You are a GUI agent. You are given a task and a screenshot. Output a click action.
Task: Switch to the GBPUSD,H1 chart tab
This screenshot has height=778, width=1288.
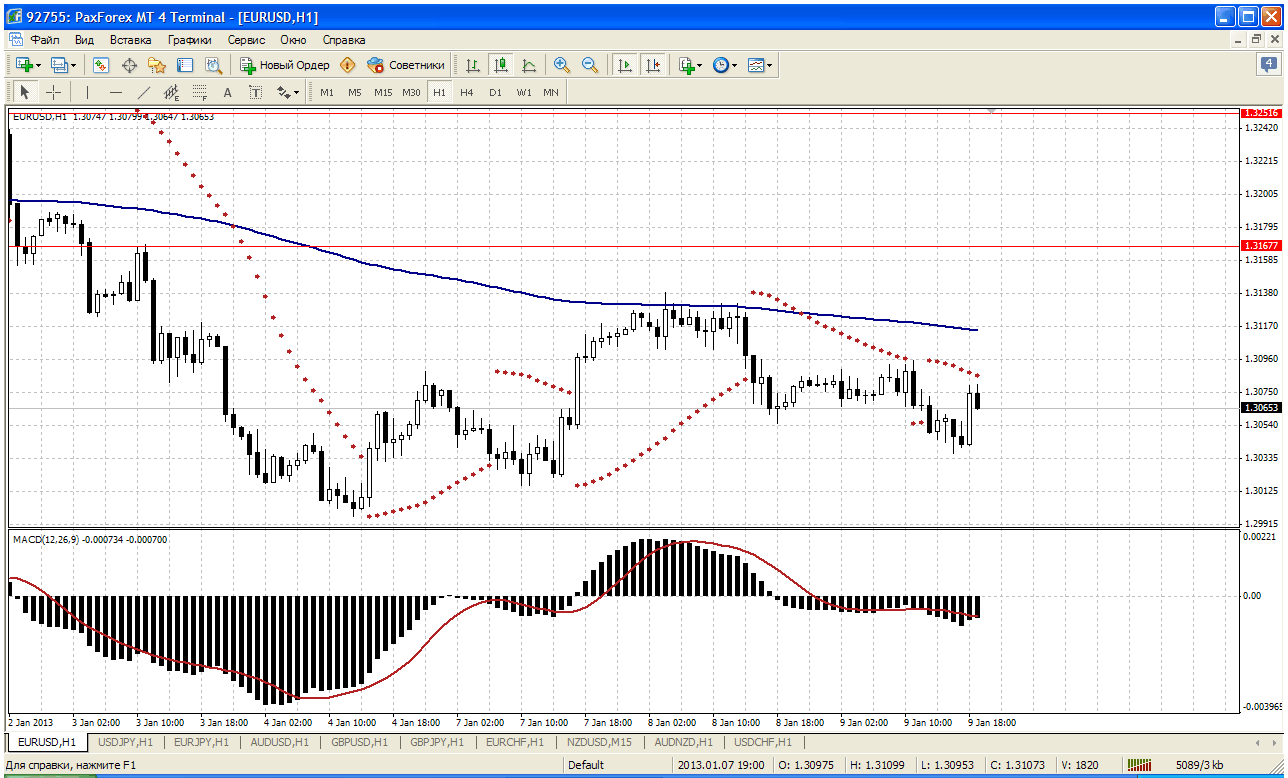click(361, 742)
